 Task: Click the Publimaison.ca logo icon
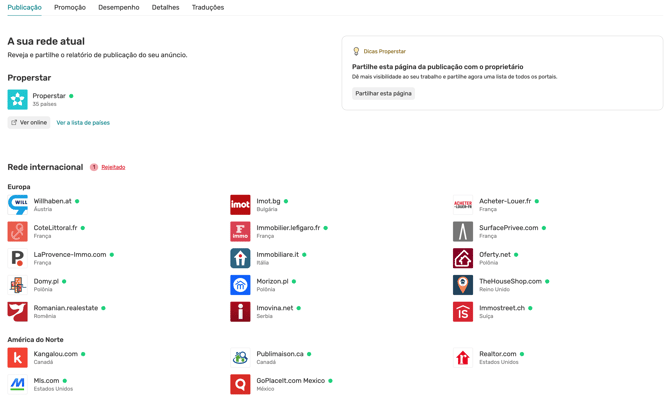240,358
